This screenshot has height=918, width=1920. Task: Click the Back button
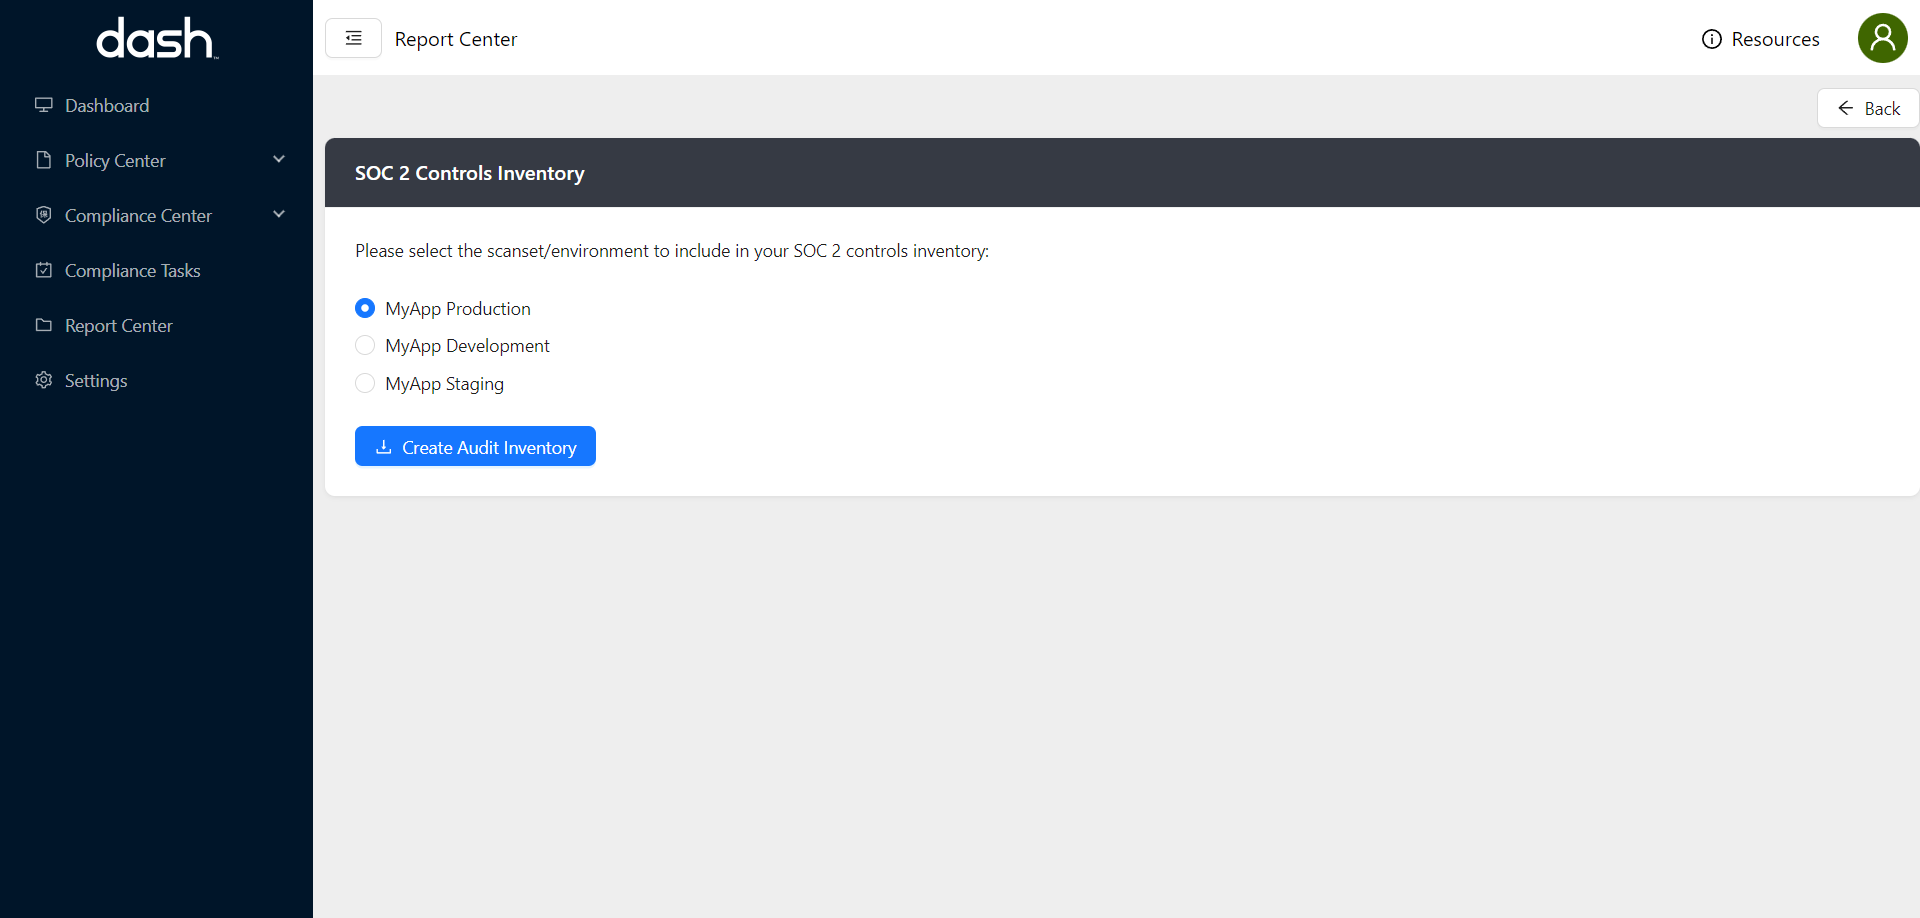coord(1868,107)
